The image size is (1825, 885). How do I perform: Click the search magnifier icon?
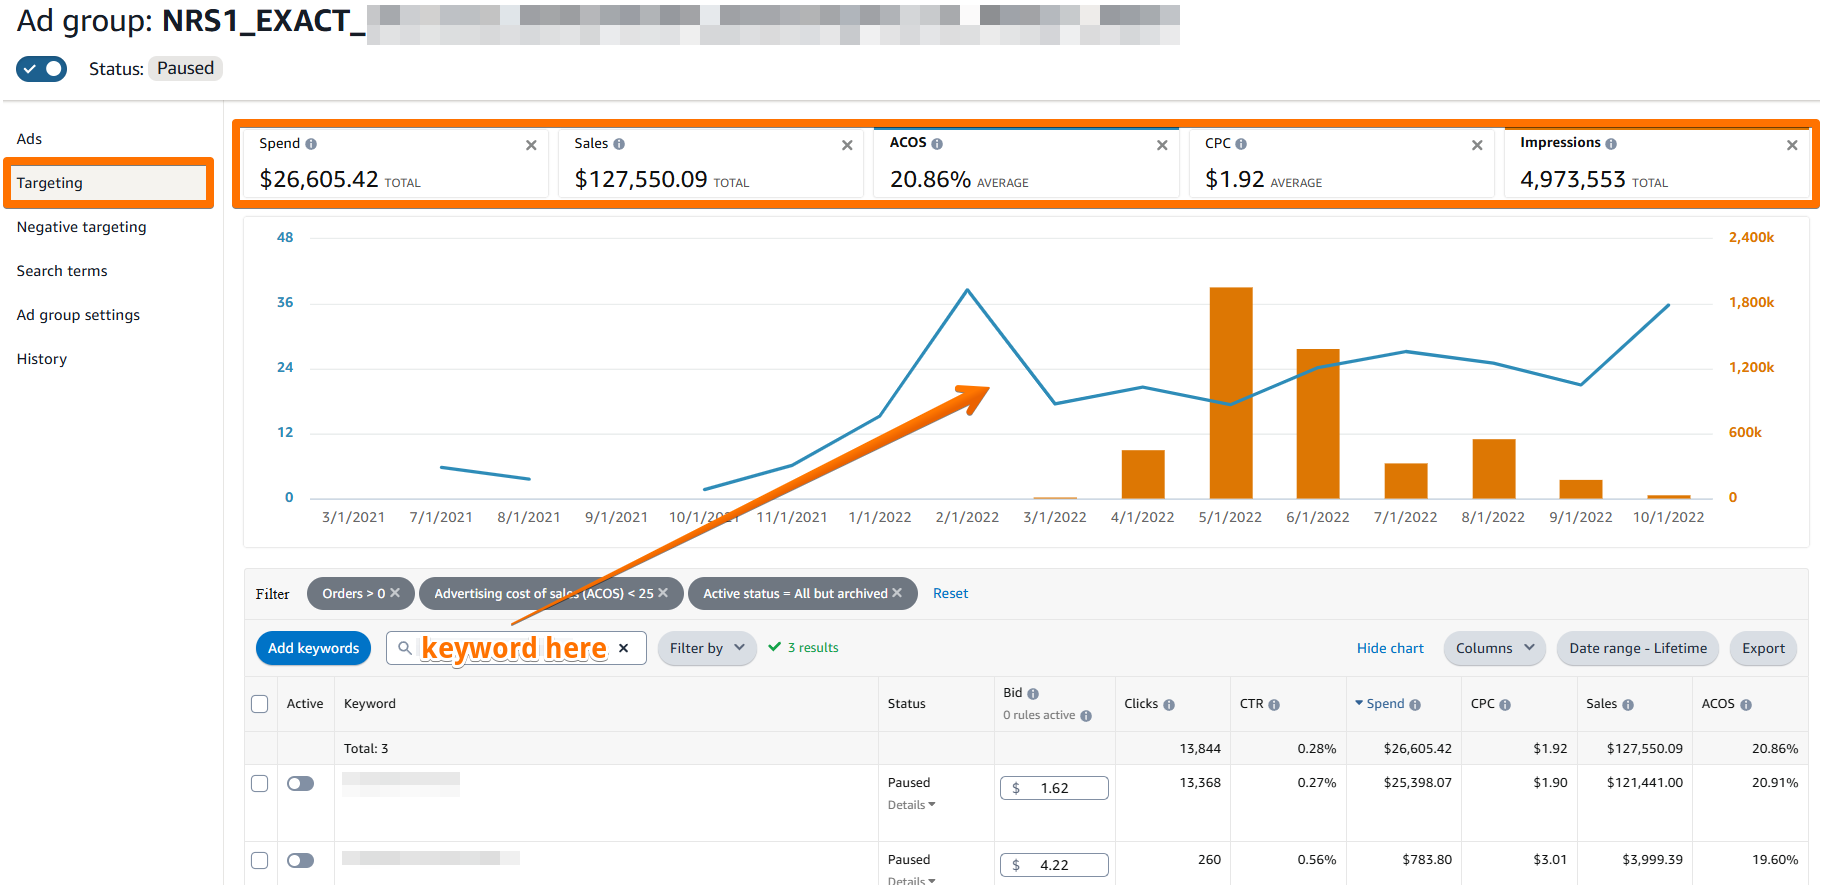point(404,648)
